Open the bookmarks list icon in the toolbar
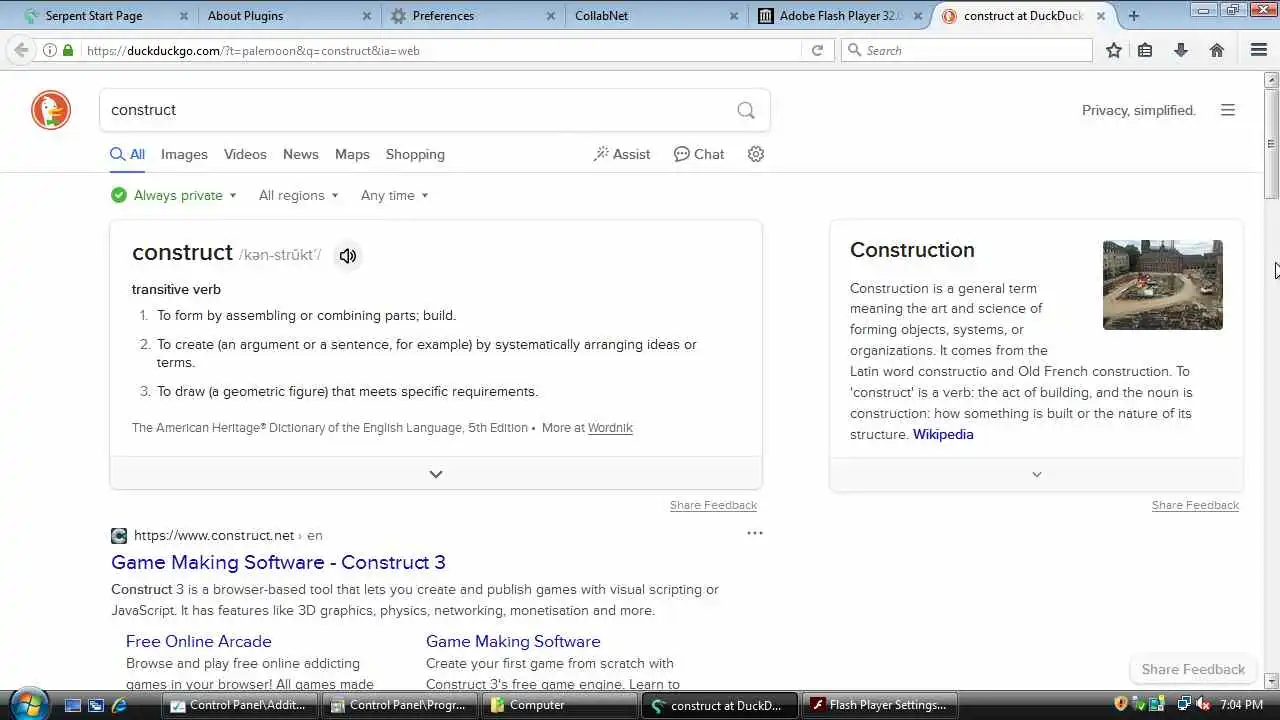The width and height of the screenshot is (1280, 720). (1146, 50)
